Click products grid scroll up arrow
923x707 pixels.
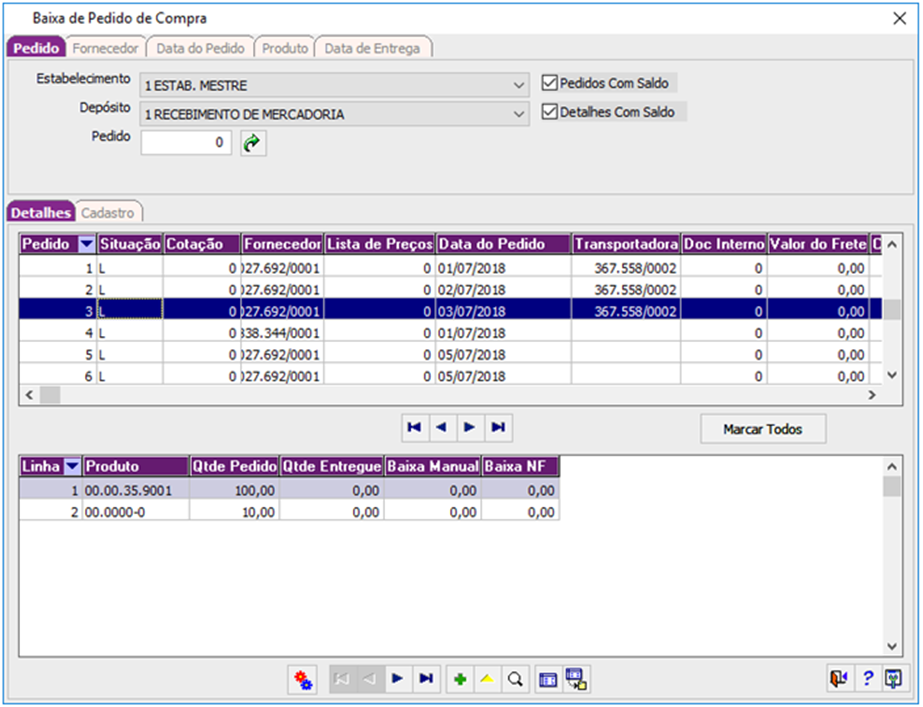click(892, 467)
